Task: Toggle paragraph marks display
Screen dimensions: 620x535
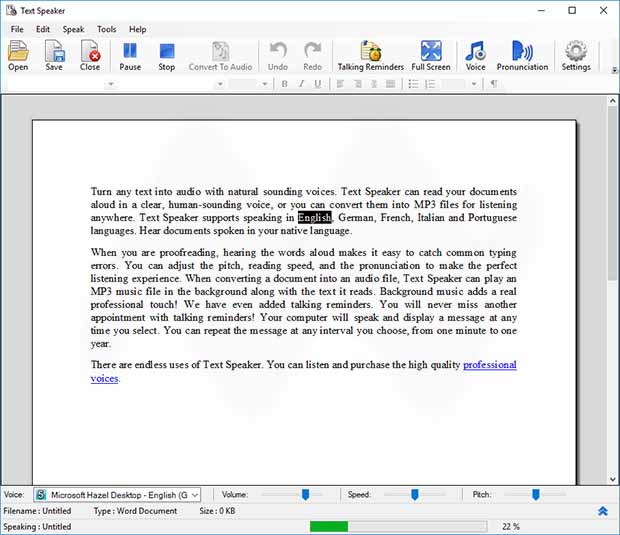Action: tap(494, 84)
